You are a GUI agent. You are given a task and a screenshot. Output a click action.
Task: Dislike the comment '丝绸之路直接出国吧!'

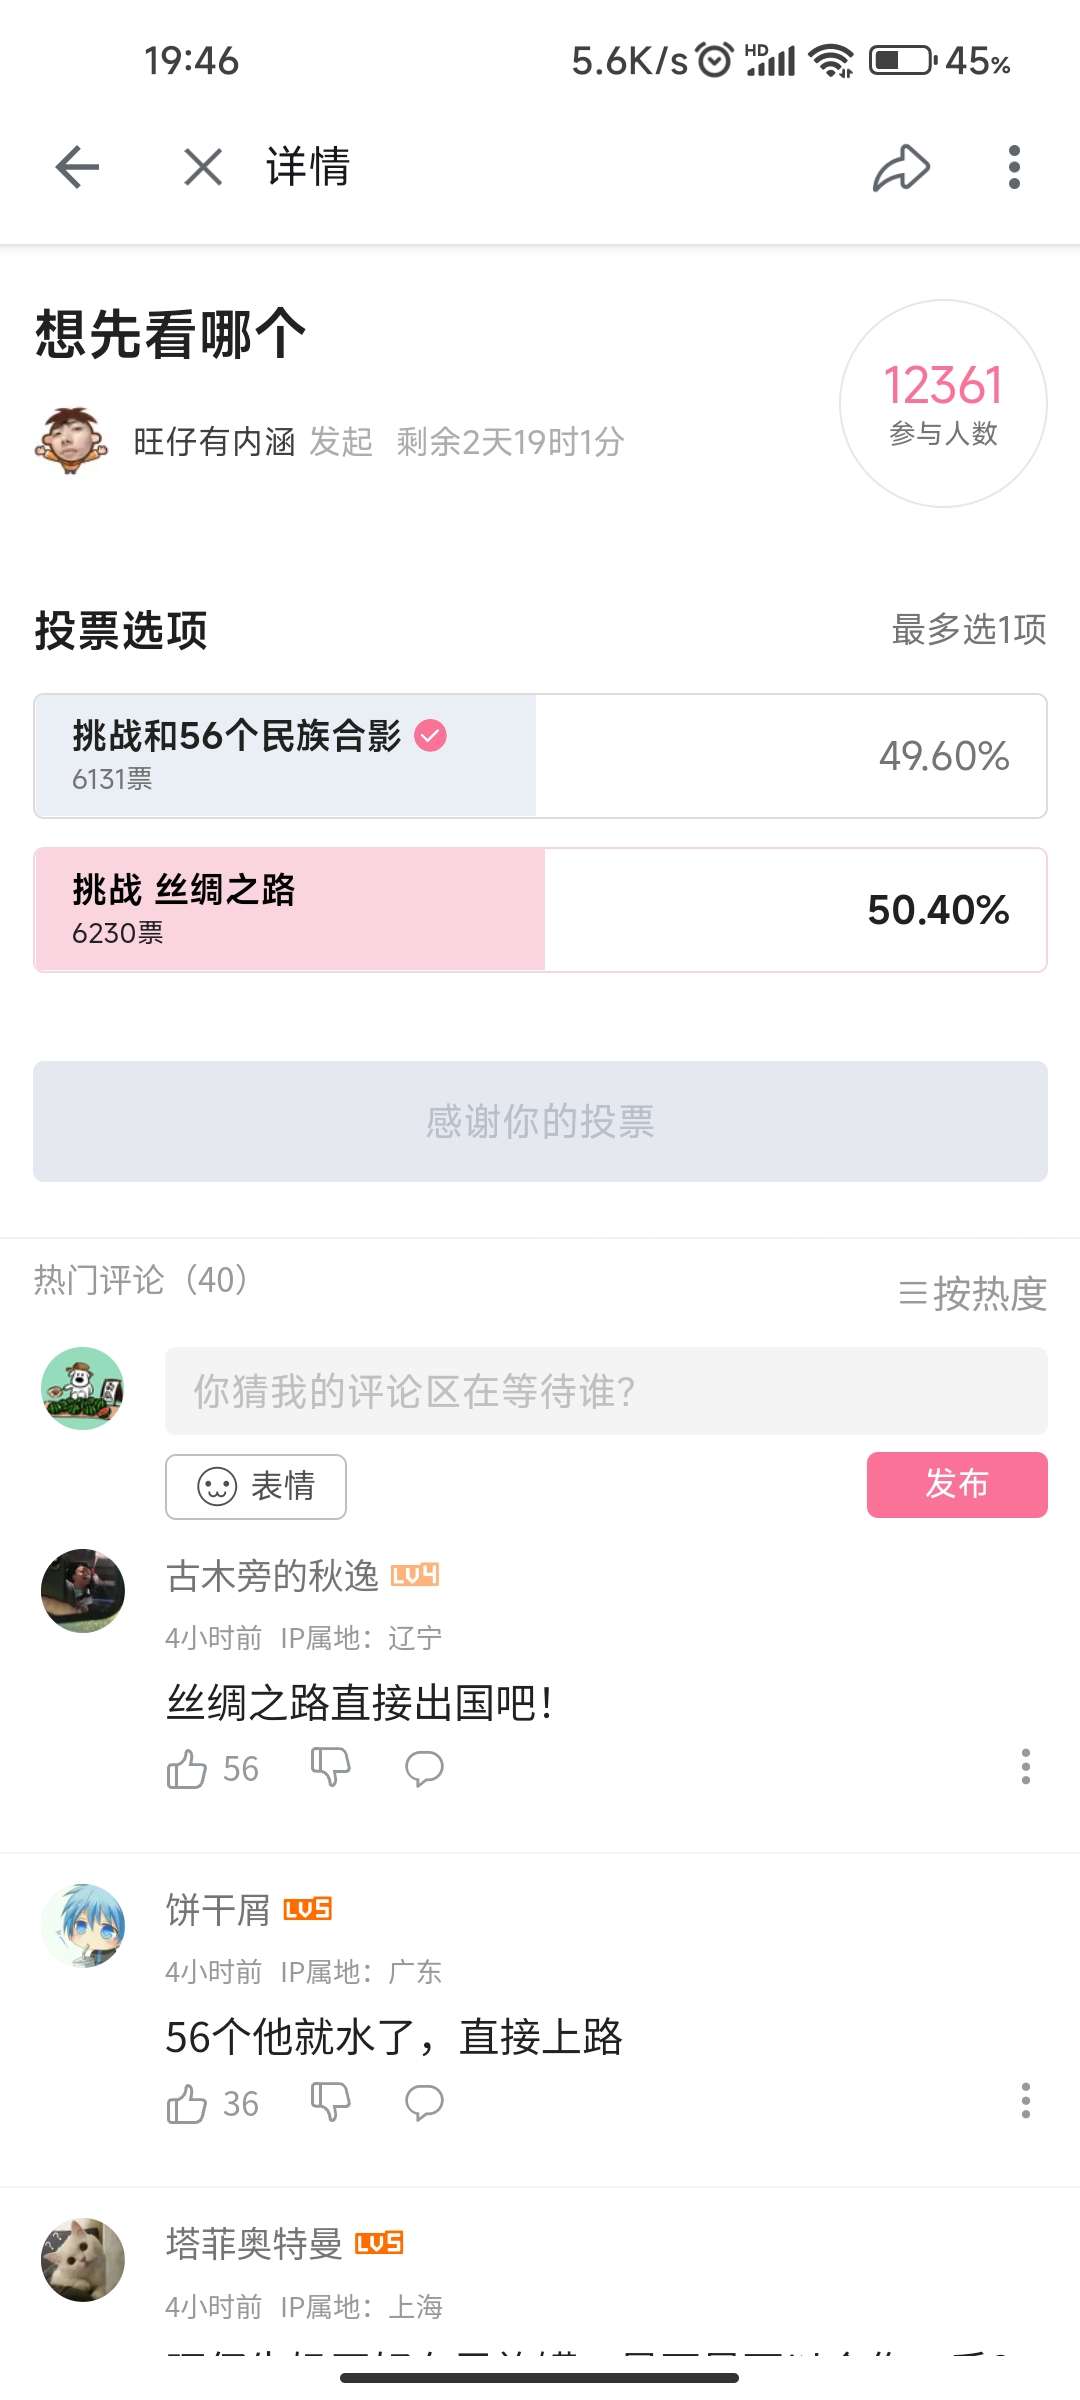(330, 1767)
